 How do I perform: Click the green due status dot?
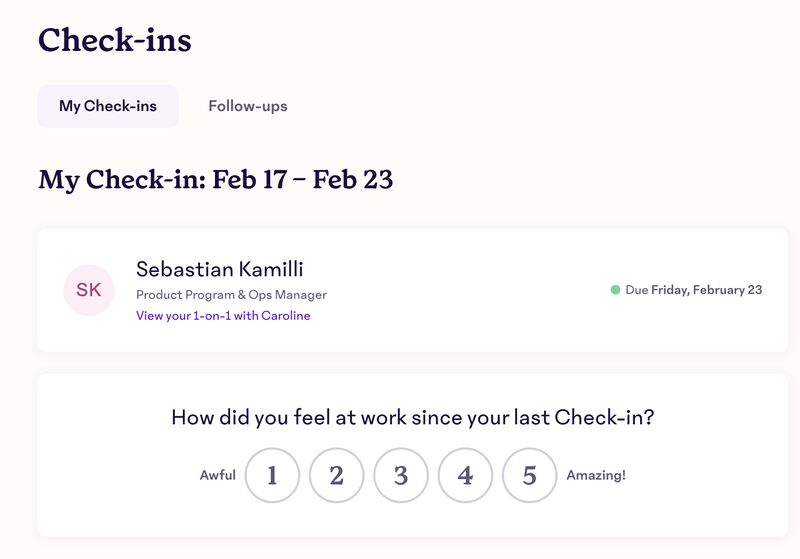click(615, 290)
